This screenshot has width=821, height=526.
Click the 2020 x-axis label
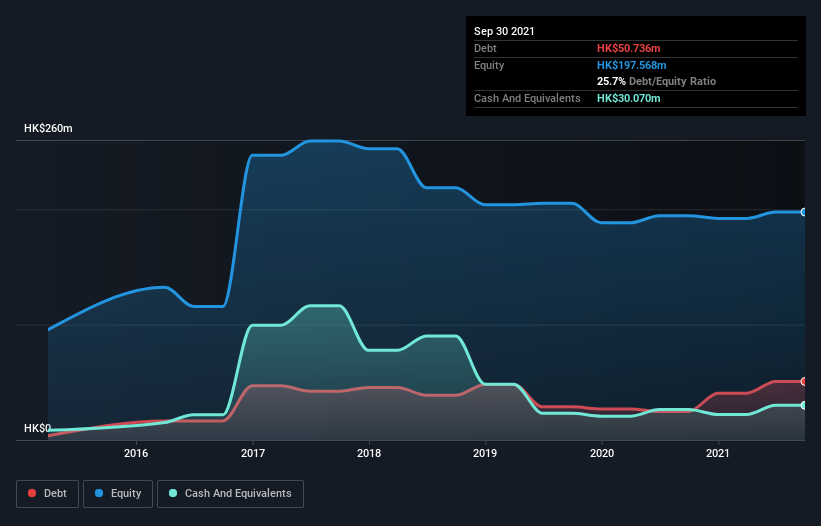pyautogui.click(x=602, y=453)
